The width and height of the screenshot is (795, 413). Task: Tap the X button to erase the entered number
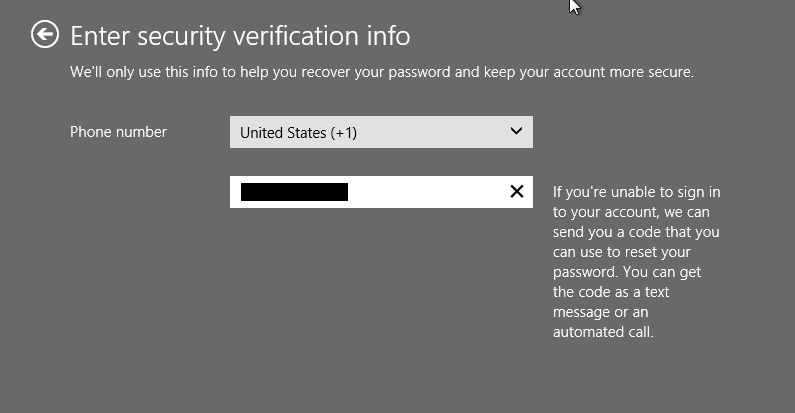516,192
